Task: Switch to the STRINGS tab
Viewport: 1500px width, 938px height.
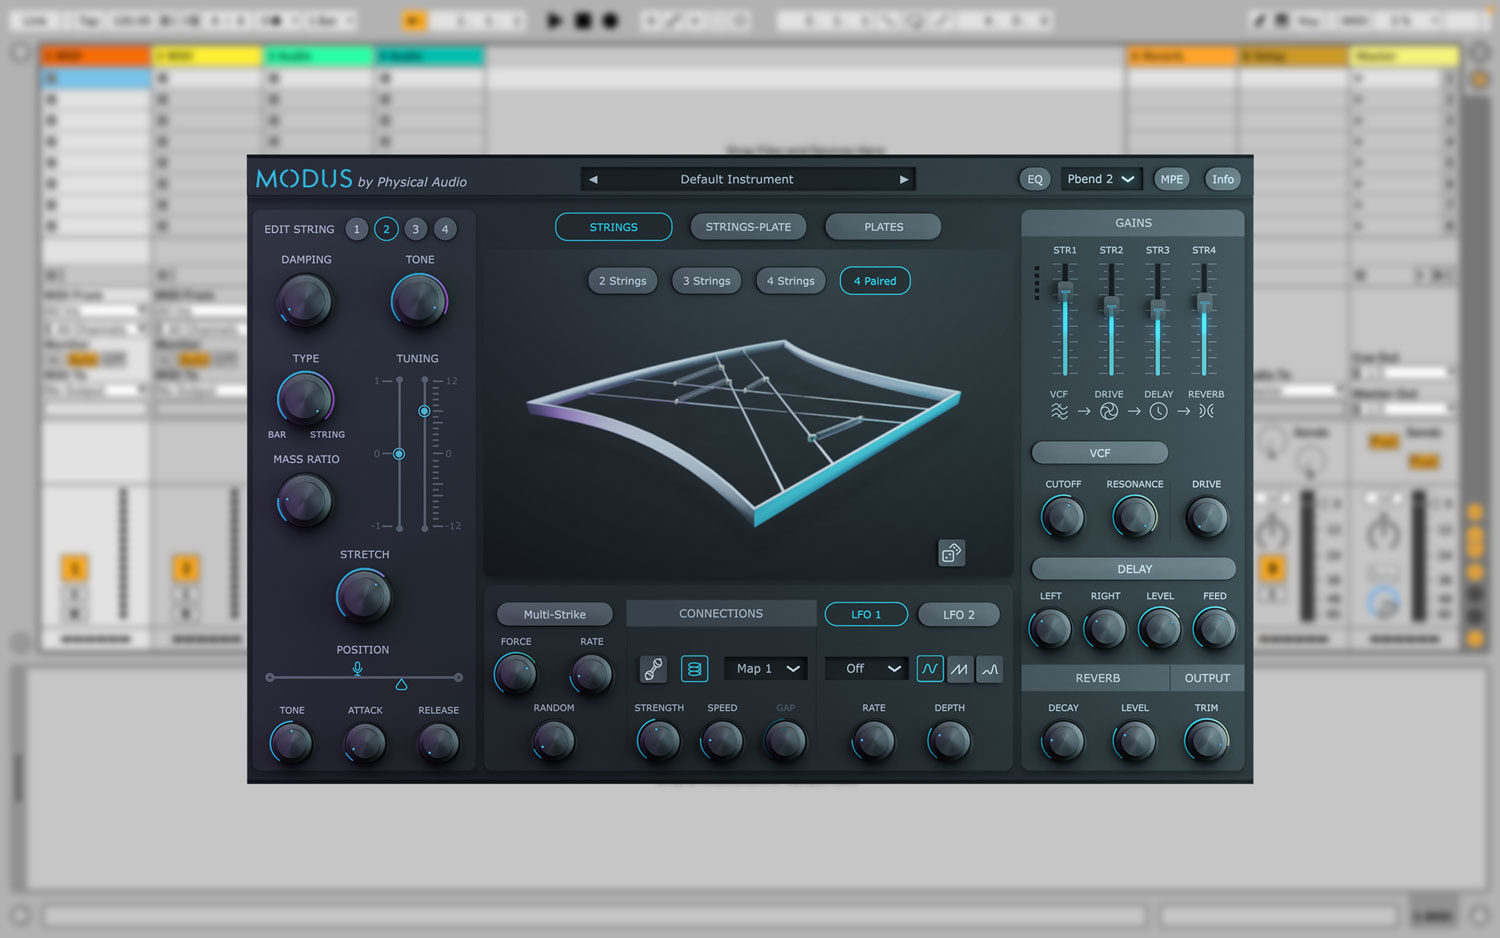Action: pyautogui.click(x=613, y=227)
